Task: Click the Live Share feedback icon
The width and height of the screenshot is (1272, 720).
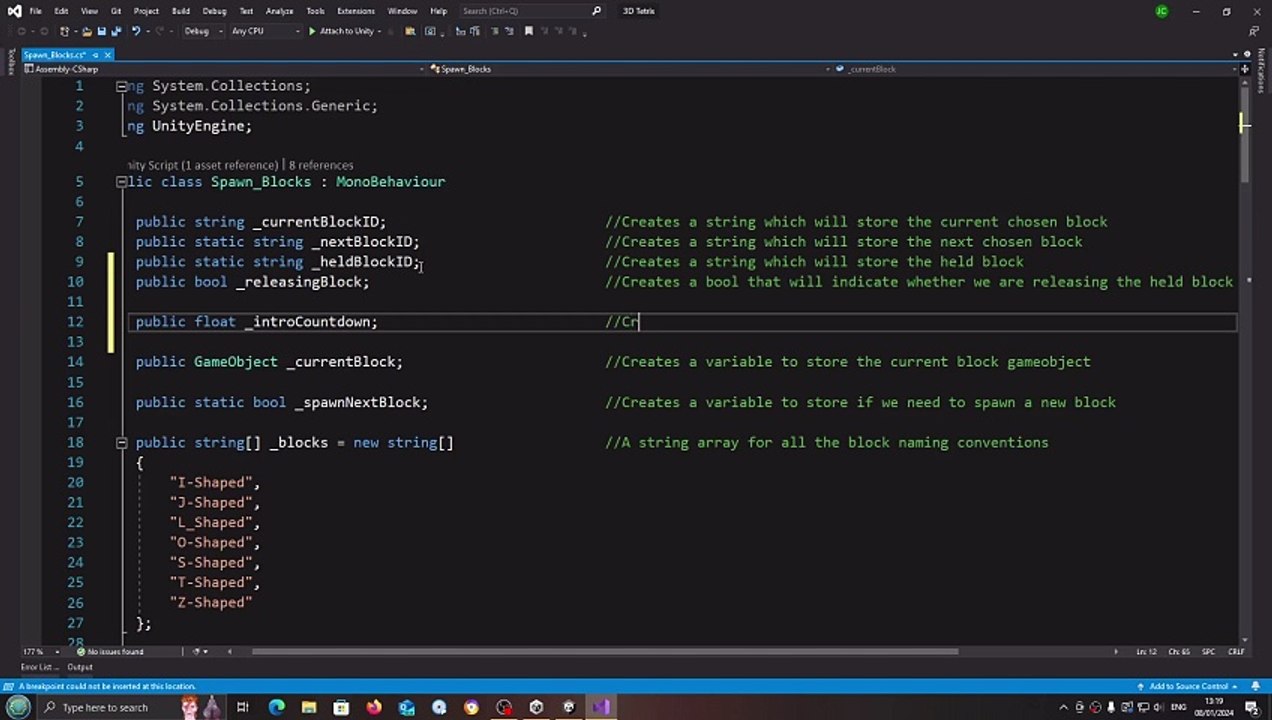Action: coord(1253,31)
